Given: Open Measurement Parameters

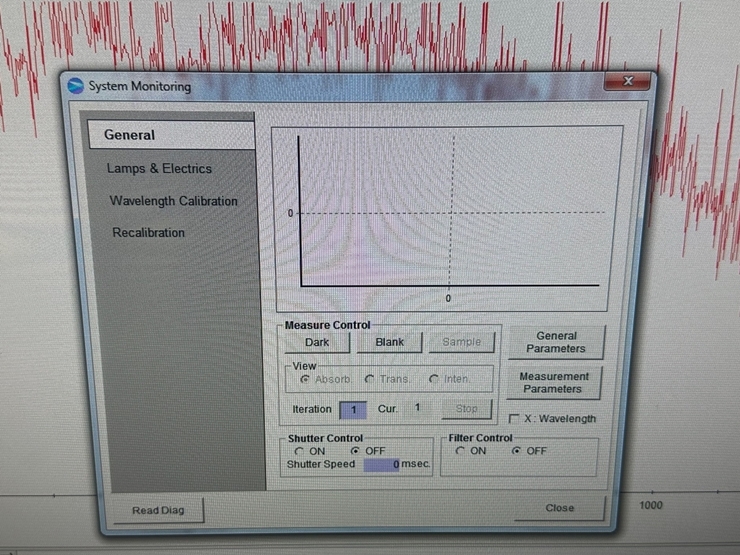Looking at the screenshot, I should [x=554, y=383].
